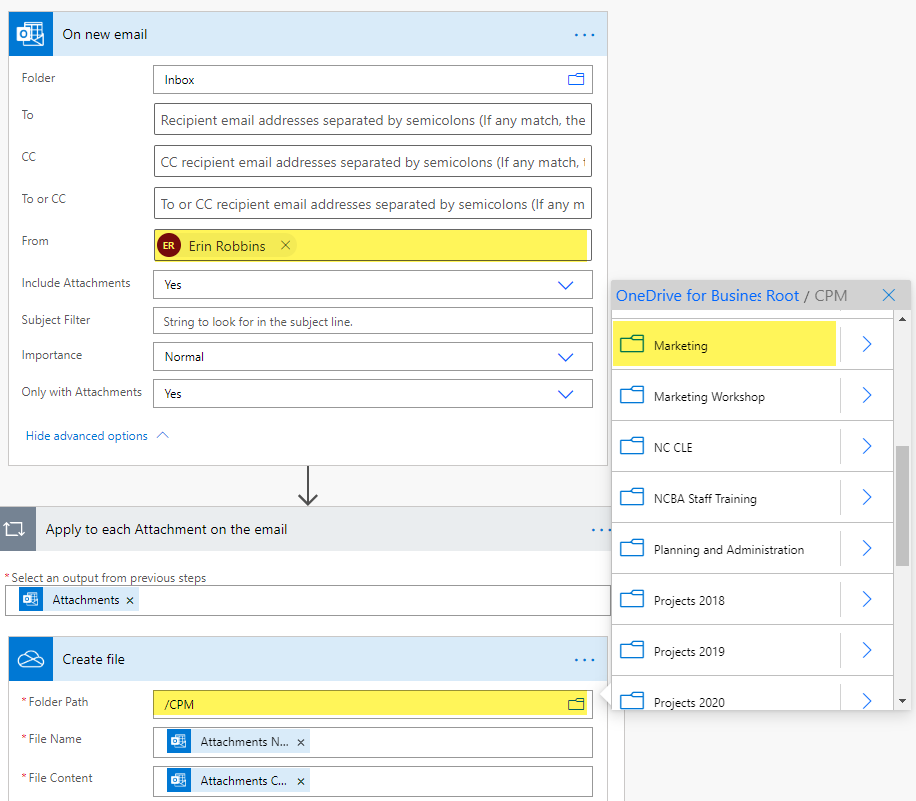Screen dimensions: 916x801
Task: Expand the Include Attachments dropdown
Action: click(566, 285)
